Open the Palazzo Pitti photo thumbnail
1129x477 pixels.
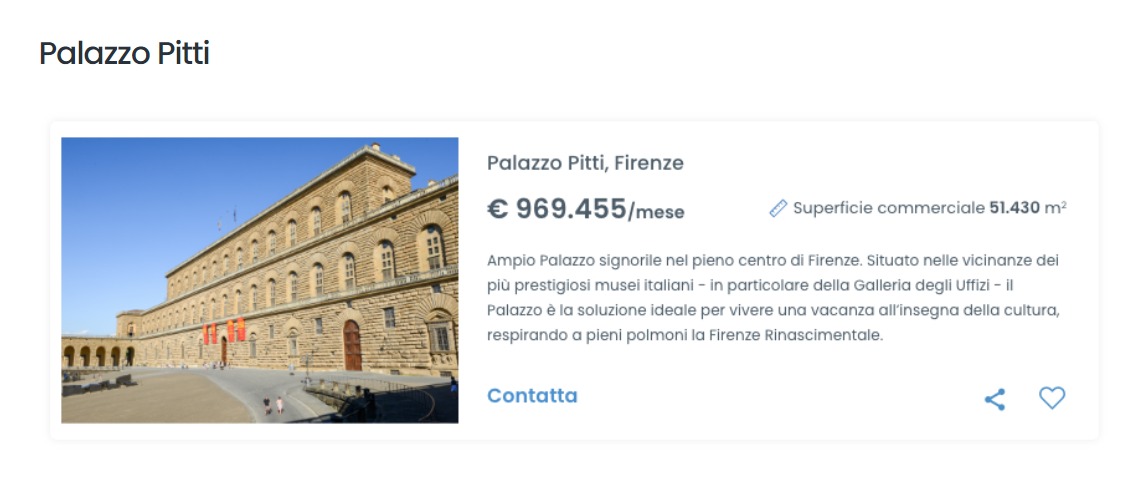[260, 280]
